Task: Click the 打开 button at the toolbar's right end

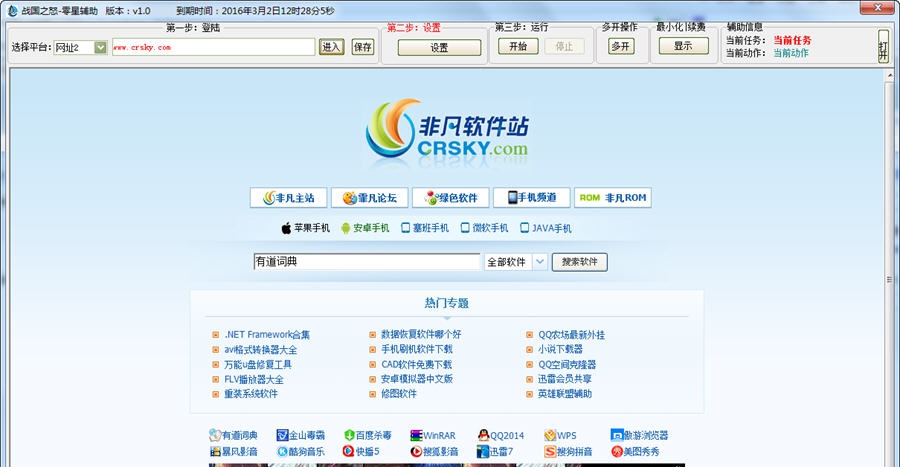Action: [x=883, y=46]
